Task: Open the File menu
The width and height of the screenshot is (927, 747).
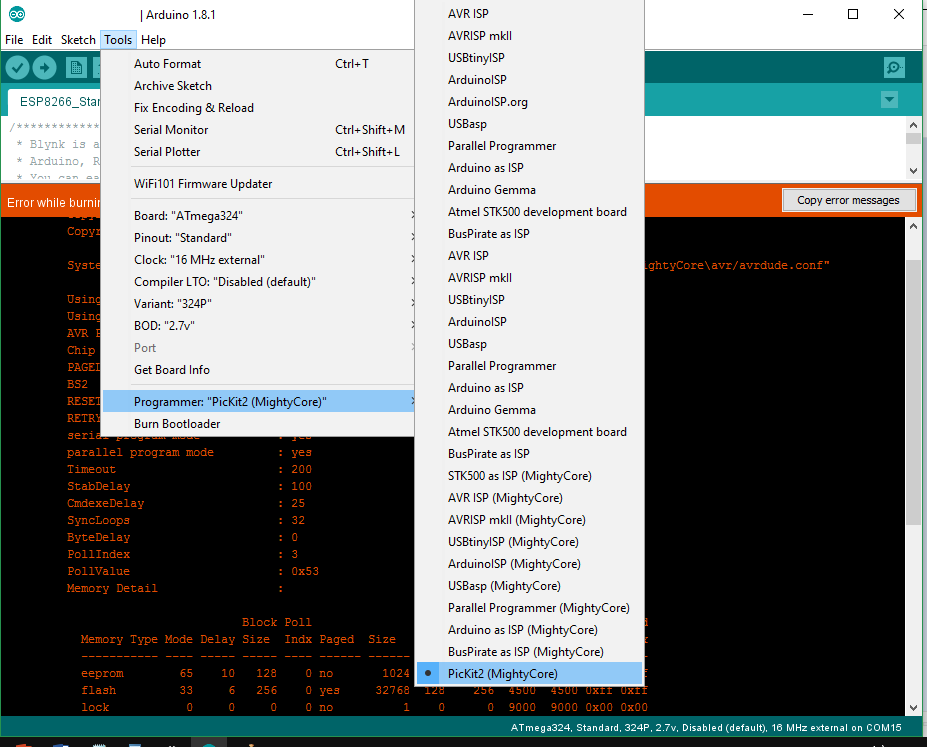Action: pyautogui.click(x=14, y=40)
